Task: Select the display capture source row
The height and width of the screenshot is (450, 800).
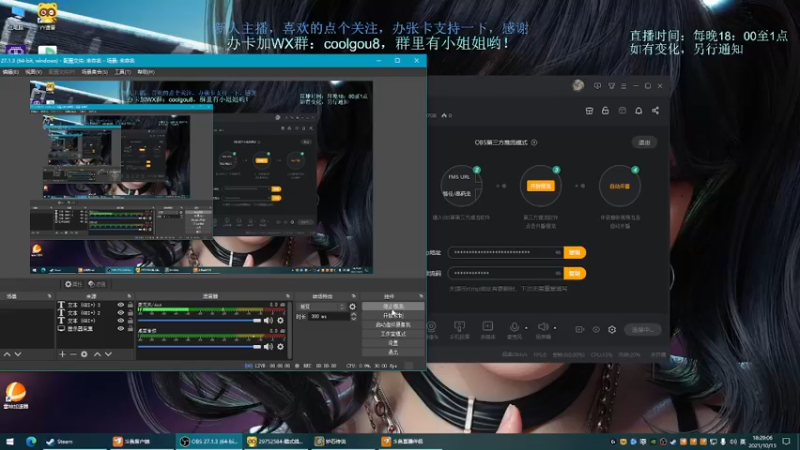Action: point(94,329)
